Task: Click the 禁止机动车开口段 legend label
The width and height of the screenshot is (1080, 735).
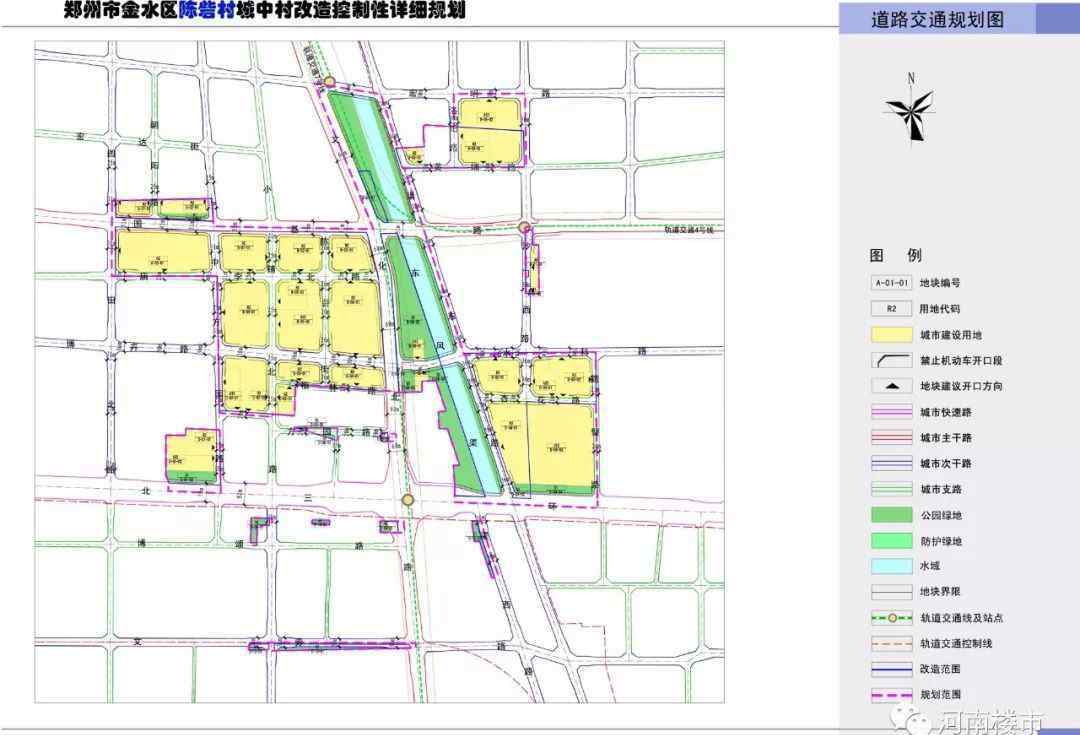Action: pyautogui.click(x=962, y=360)
